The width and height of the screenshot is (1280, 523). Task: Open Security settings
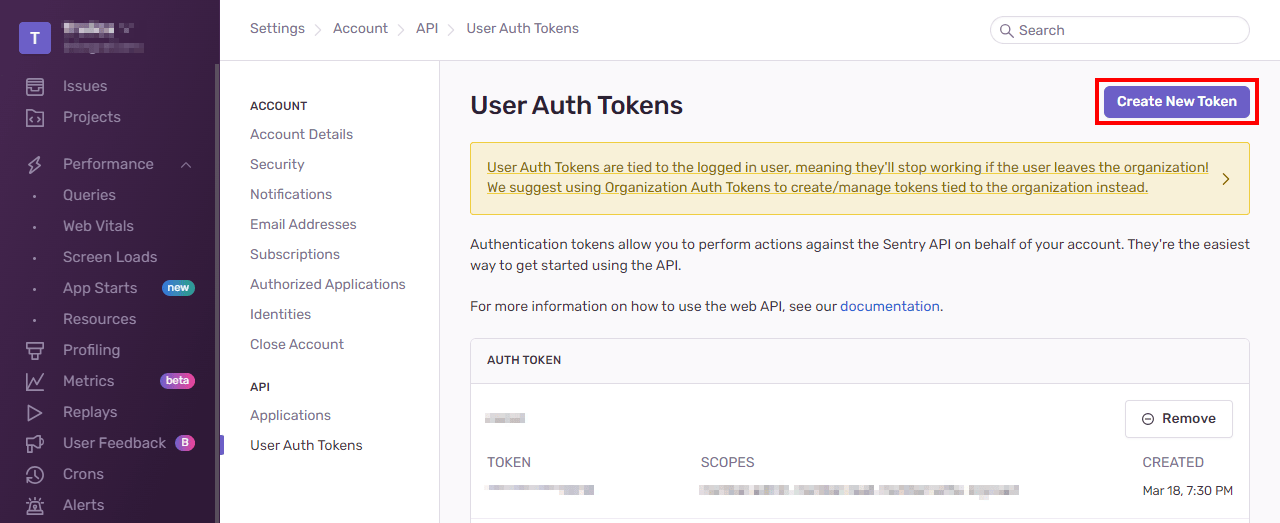click(x=277, y=164)
